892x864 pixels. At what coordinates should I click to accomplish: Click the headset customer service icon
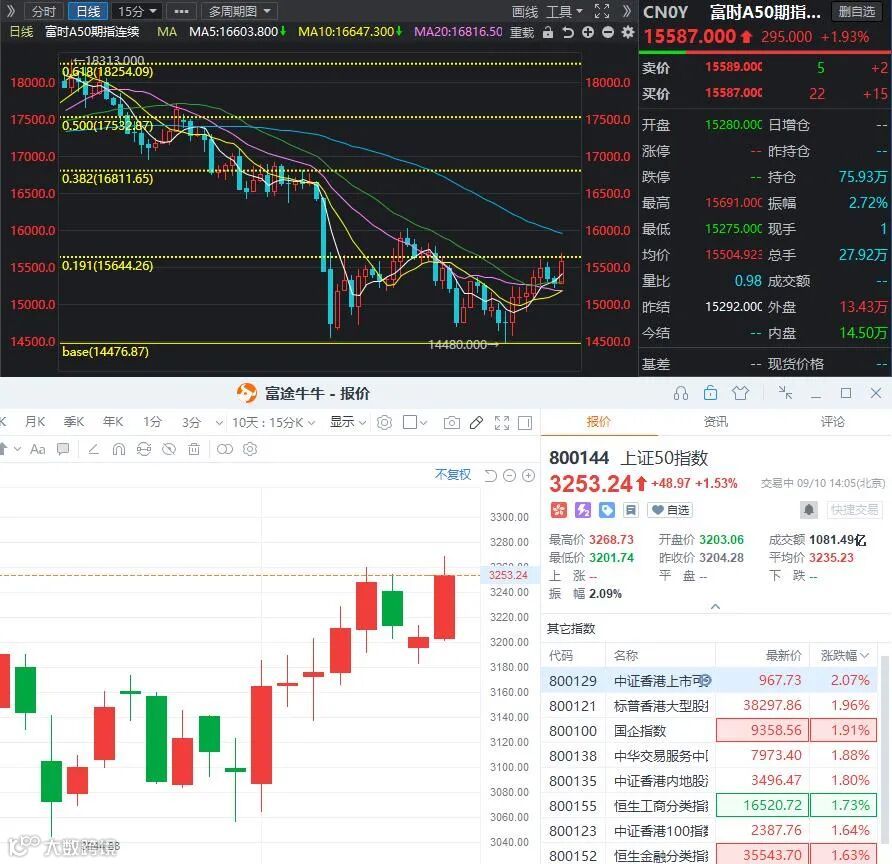pos(680,393)
